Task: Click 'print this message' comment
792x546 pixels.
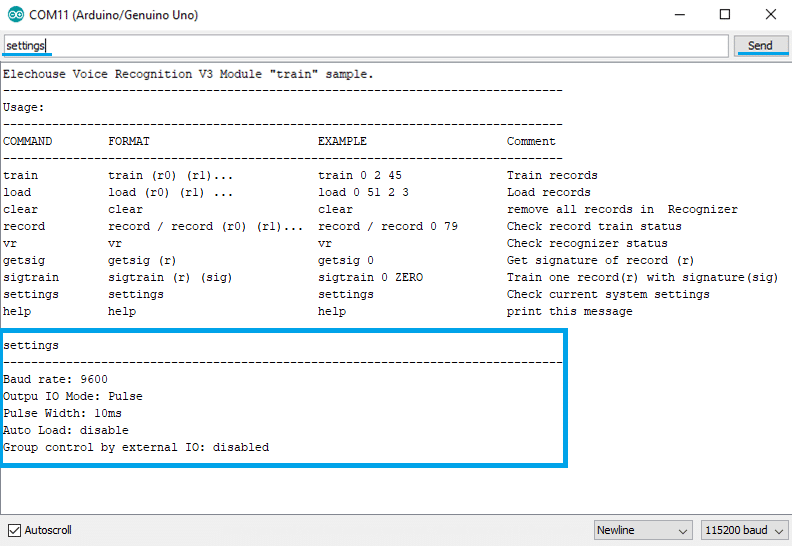Action: tap(569, 312)
